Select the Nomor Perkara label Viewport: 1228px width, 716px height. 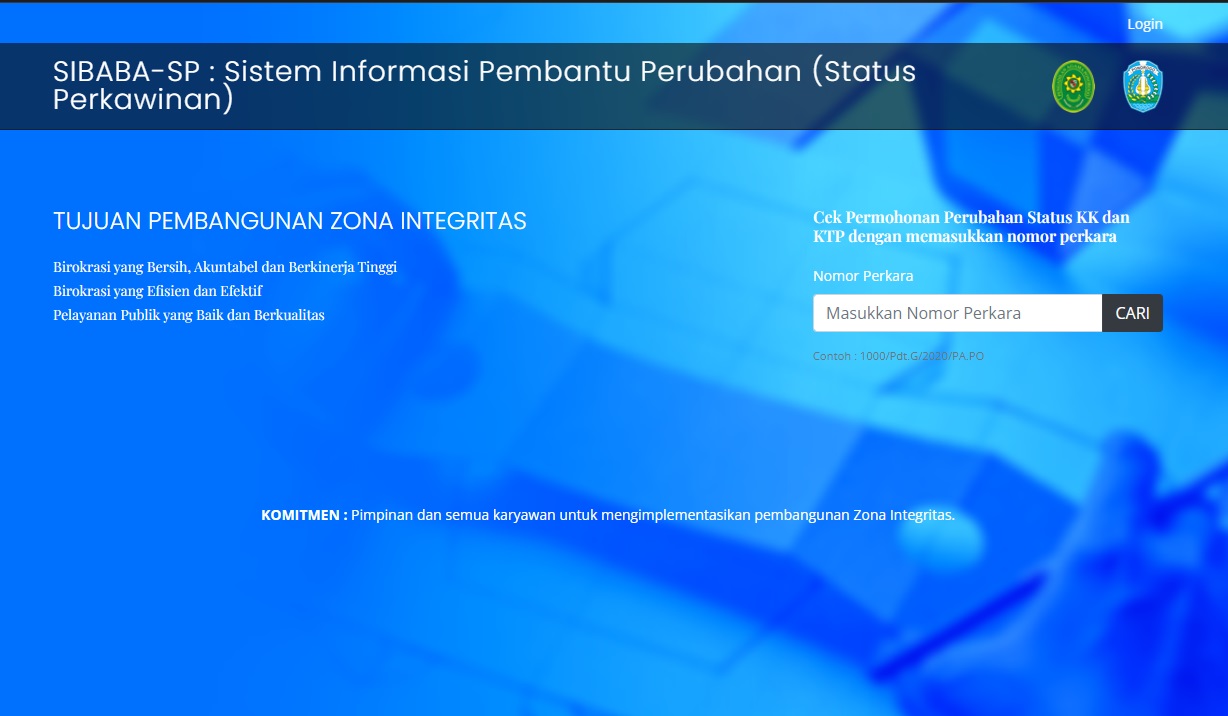[862, 276]
